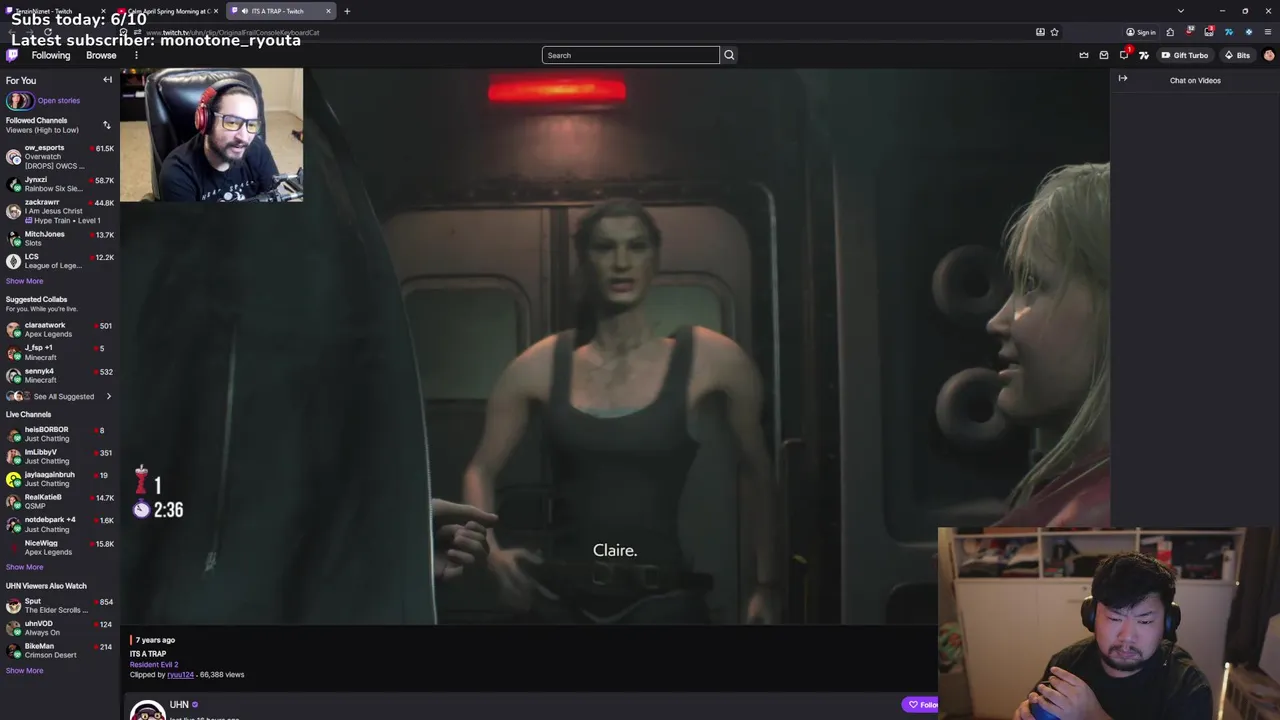
Task: Open the list all tabs chevron
Action: tap(1181, 11)
